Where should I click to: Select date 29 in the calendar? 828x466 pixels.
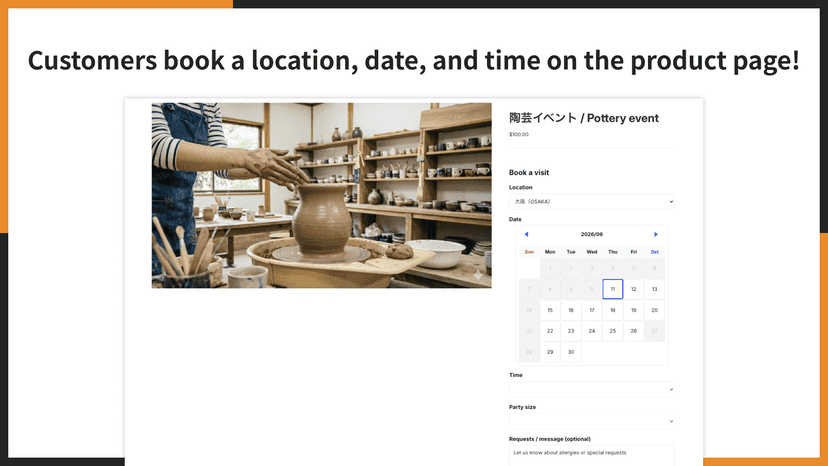click(x=550, y=352)
